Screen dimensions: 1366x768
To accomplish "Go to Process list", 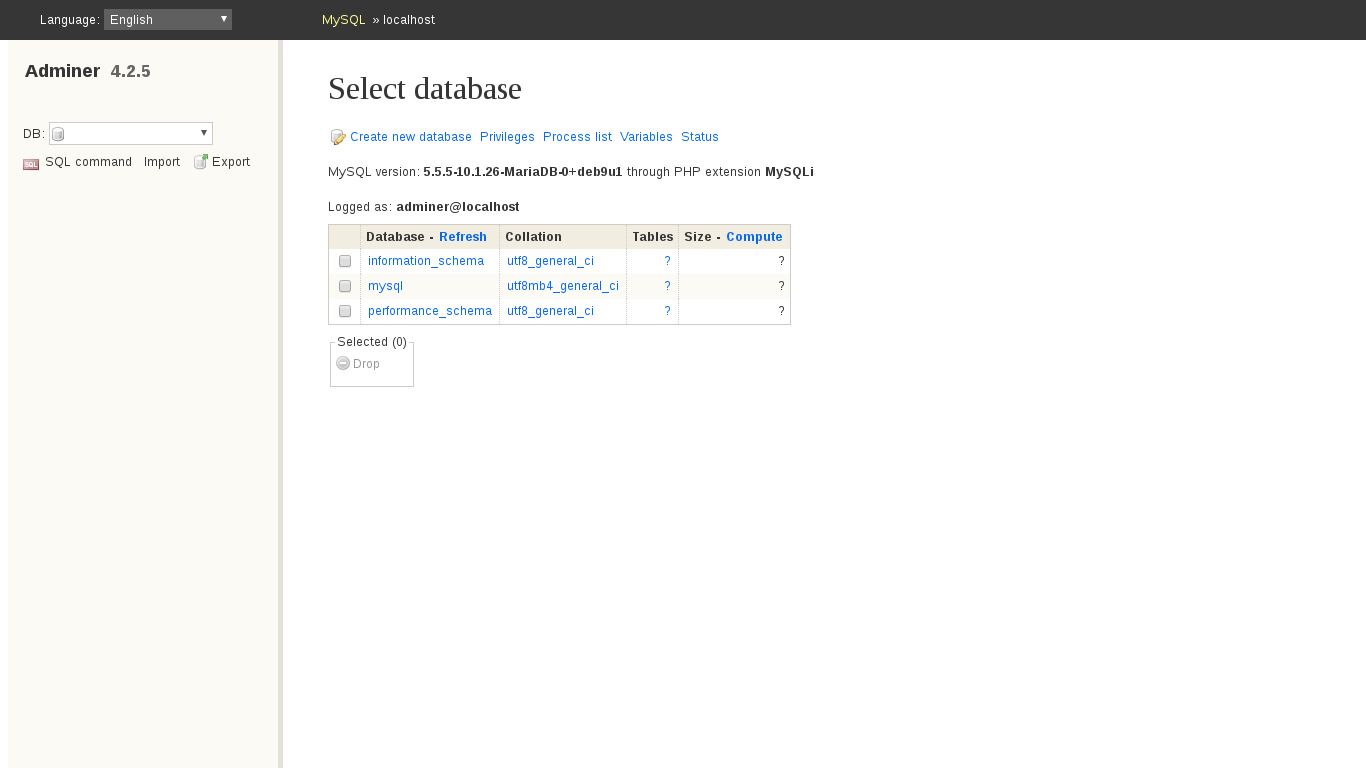I will point(577,137).
